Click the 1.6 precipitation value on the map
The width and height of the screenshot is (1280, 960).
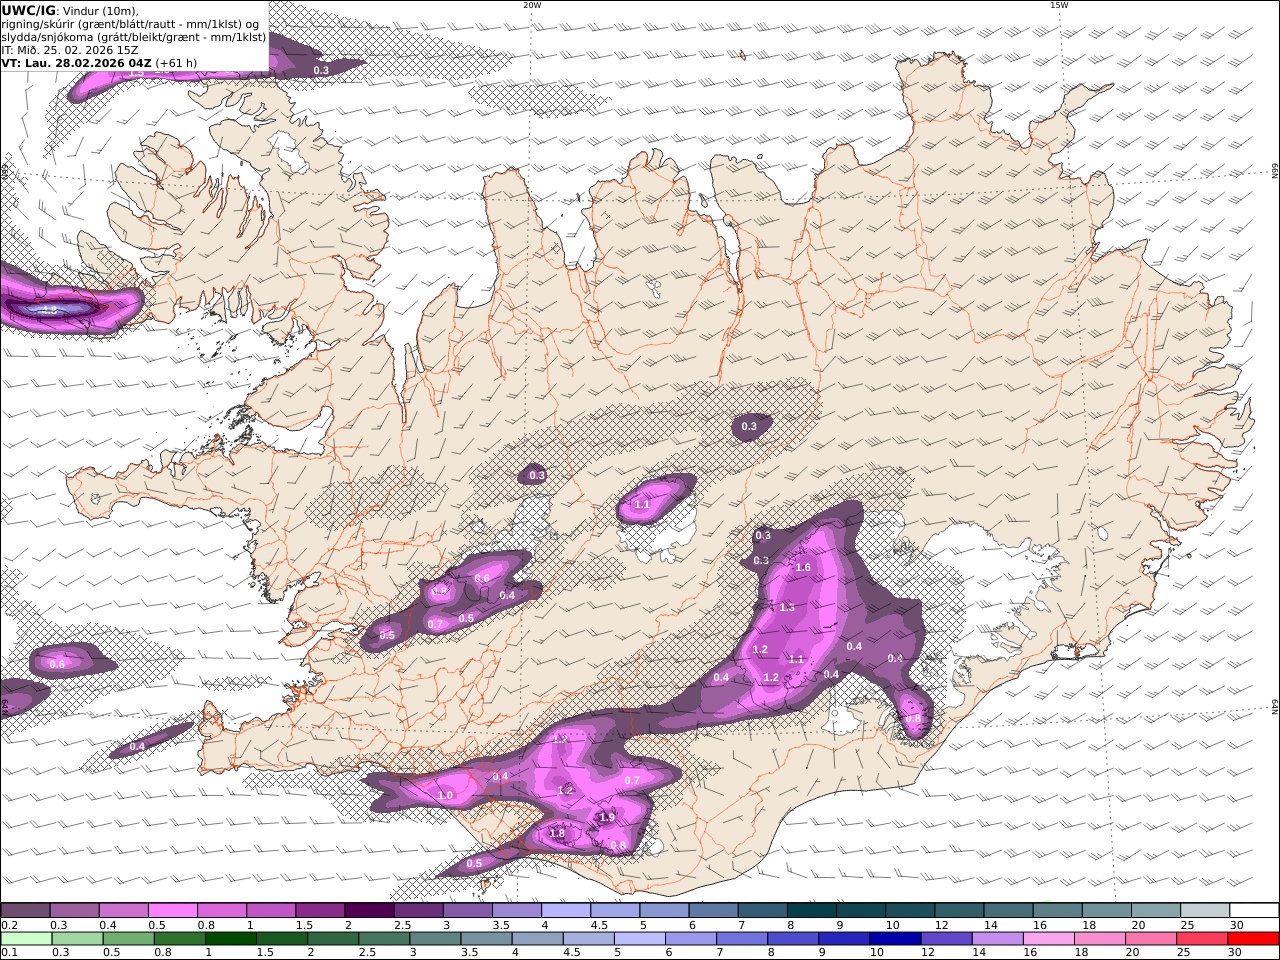[803, 568]
